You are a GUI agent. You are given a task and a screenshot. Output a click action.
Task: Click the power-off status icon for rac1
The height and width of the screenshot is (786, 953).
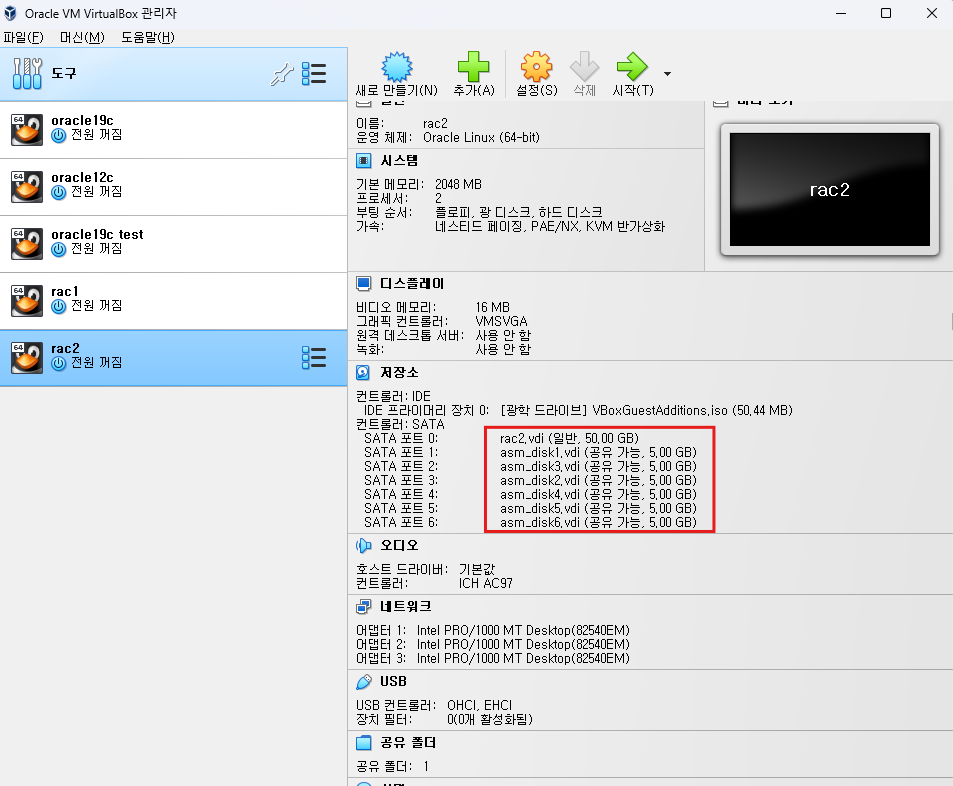(x=58, y=306)
